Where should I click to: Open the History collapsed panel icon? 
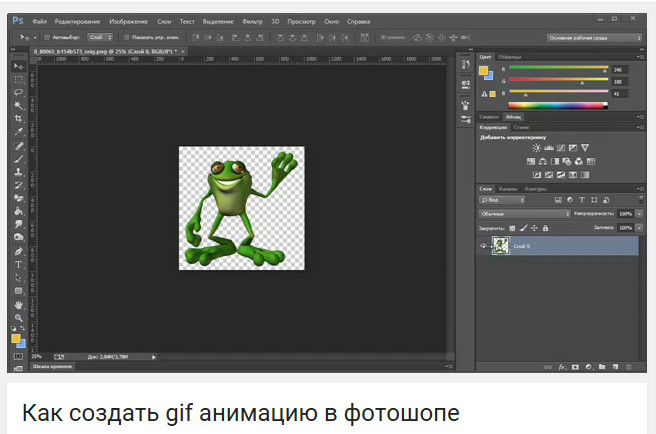(x=466, y=64)
